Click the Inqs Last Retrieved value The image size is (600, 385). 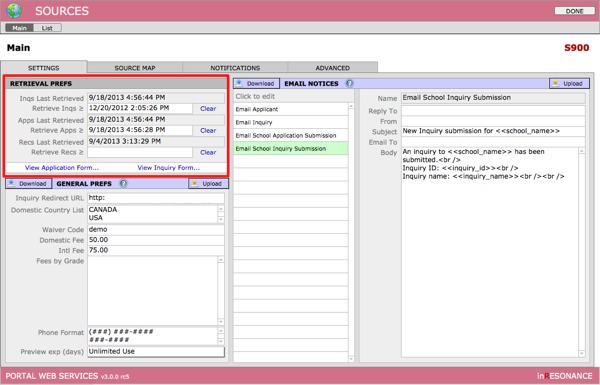156,98
